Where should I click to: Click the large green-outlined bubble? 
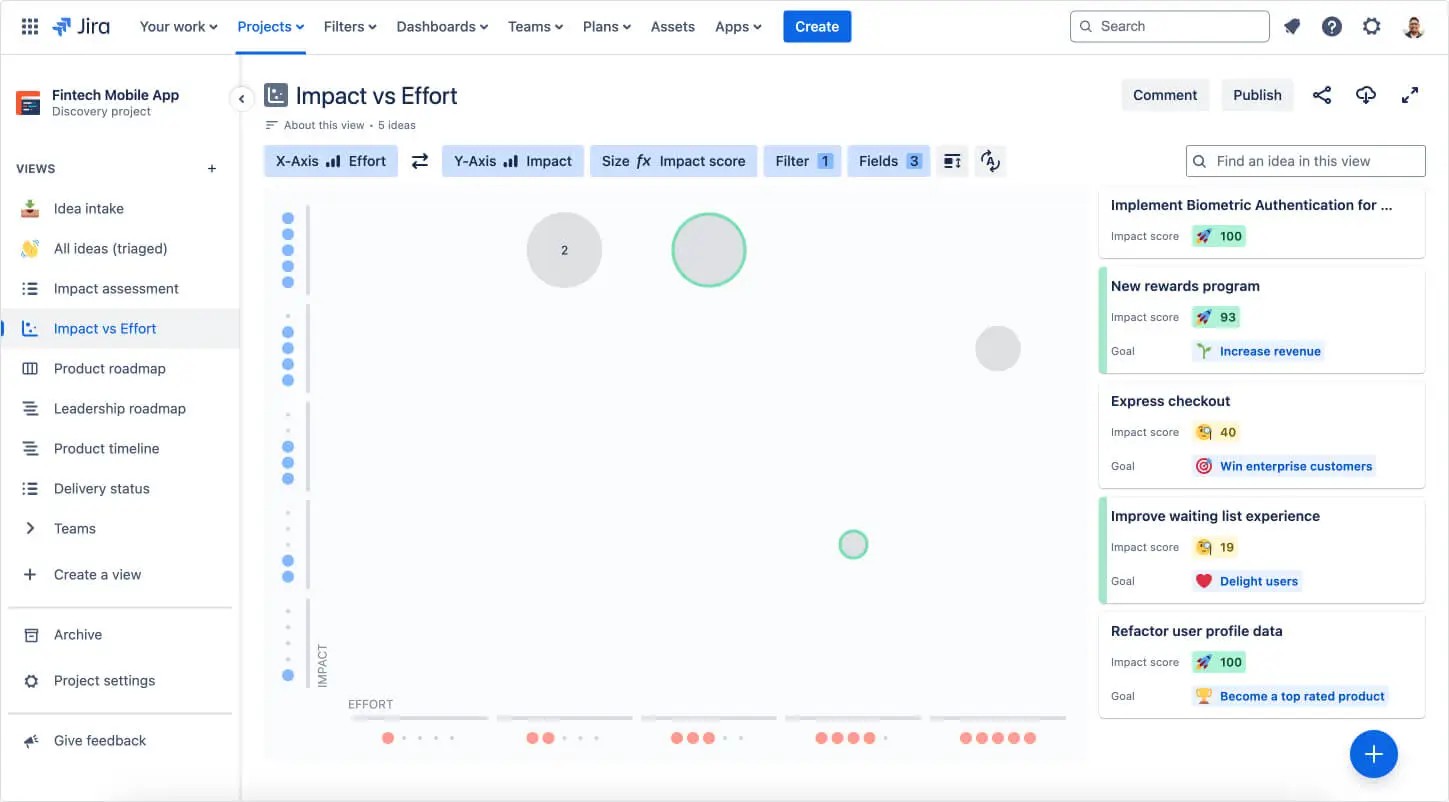point(709,250)
